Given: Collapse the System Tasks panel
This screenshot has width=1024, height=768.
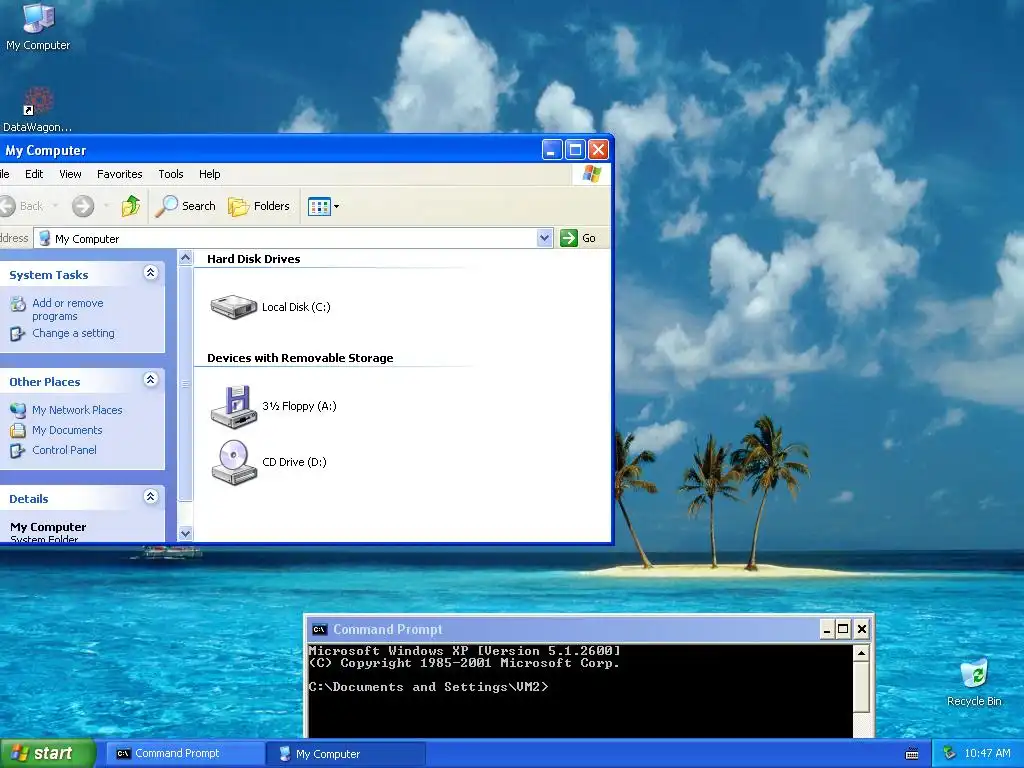Looking at the screenshot, I should (x=151, y=273).
